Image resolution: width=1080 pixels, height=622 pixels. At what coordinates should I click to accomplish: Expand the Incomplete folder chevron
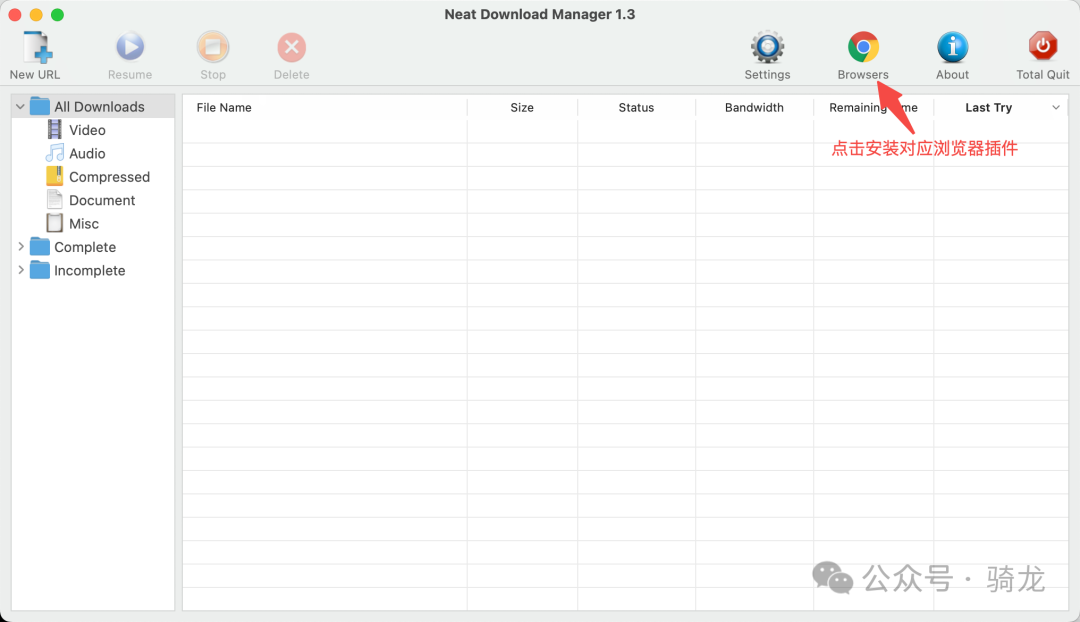pos(21,270)
